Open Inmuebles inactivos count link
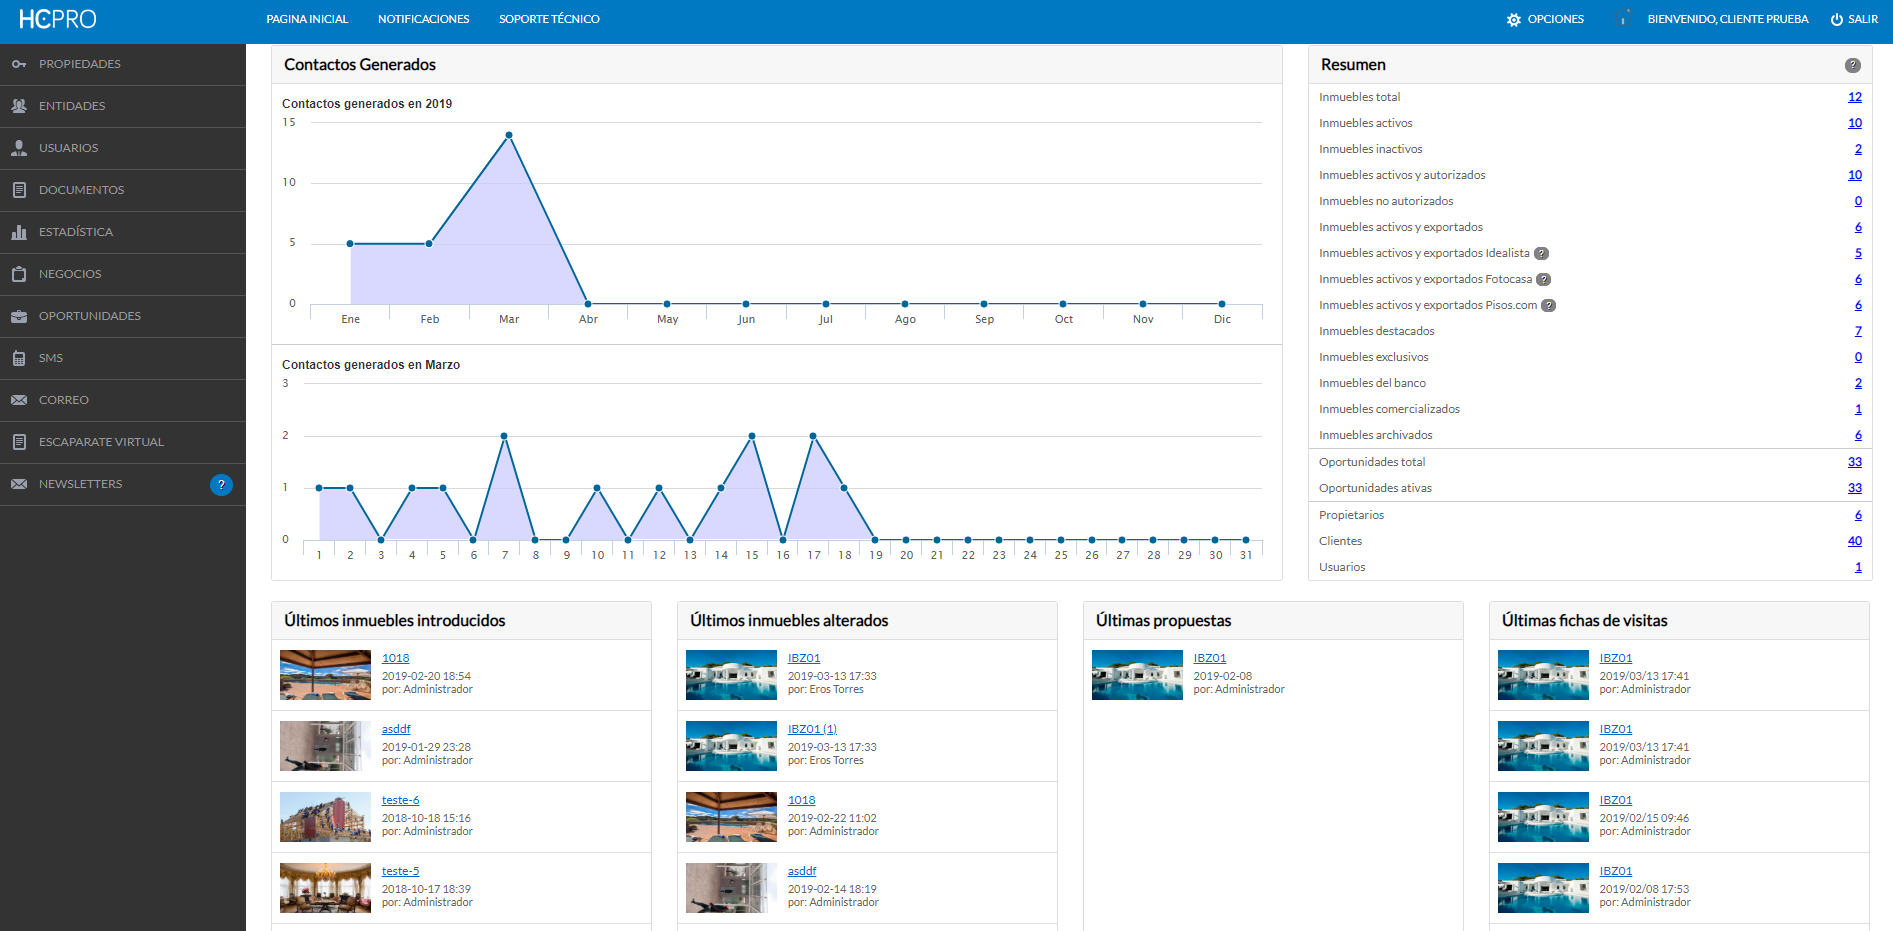 point(1859,149)
